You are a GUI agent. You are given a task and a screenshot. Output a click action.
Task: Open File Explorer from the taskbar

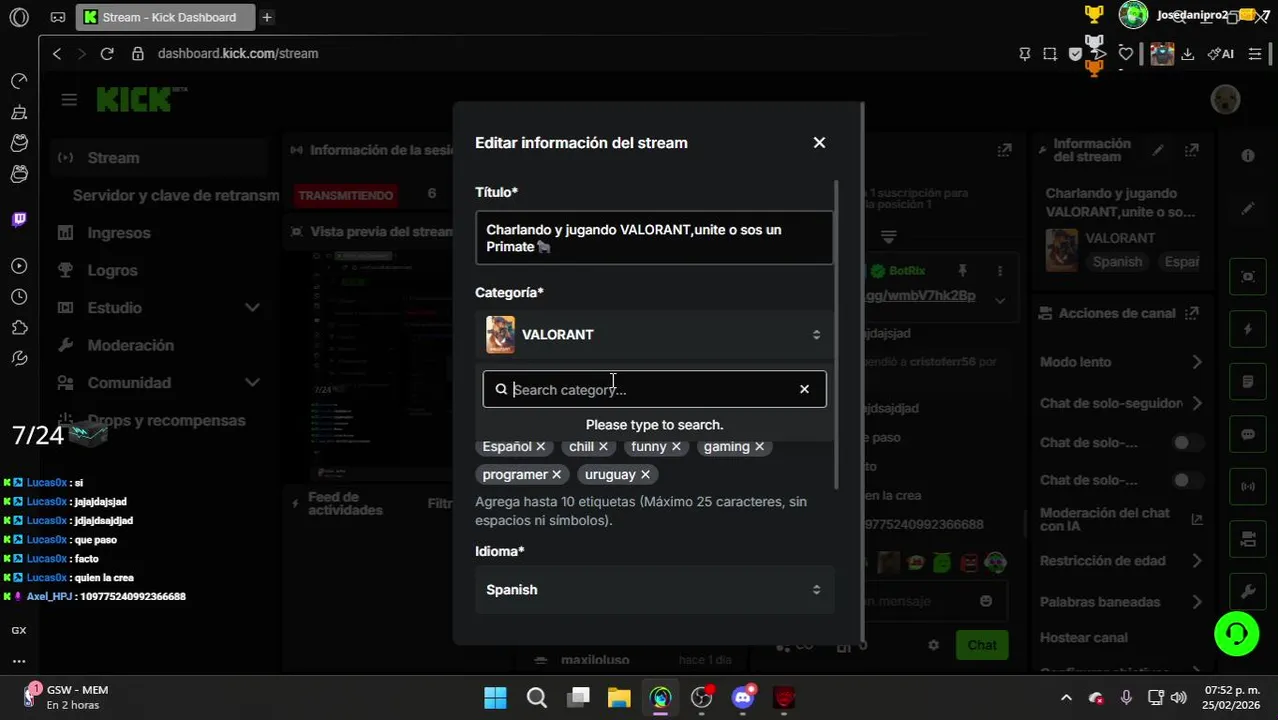coord(619,698)
